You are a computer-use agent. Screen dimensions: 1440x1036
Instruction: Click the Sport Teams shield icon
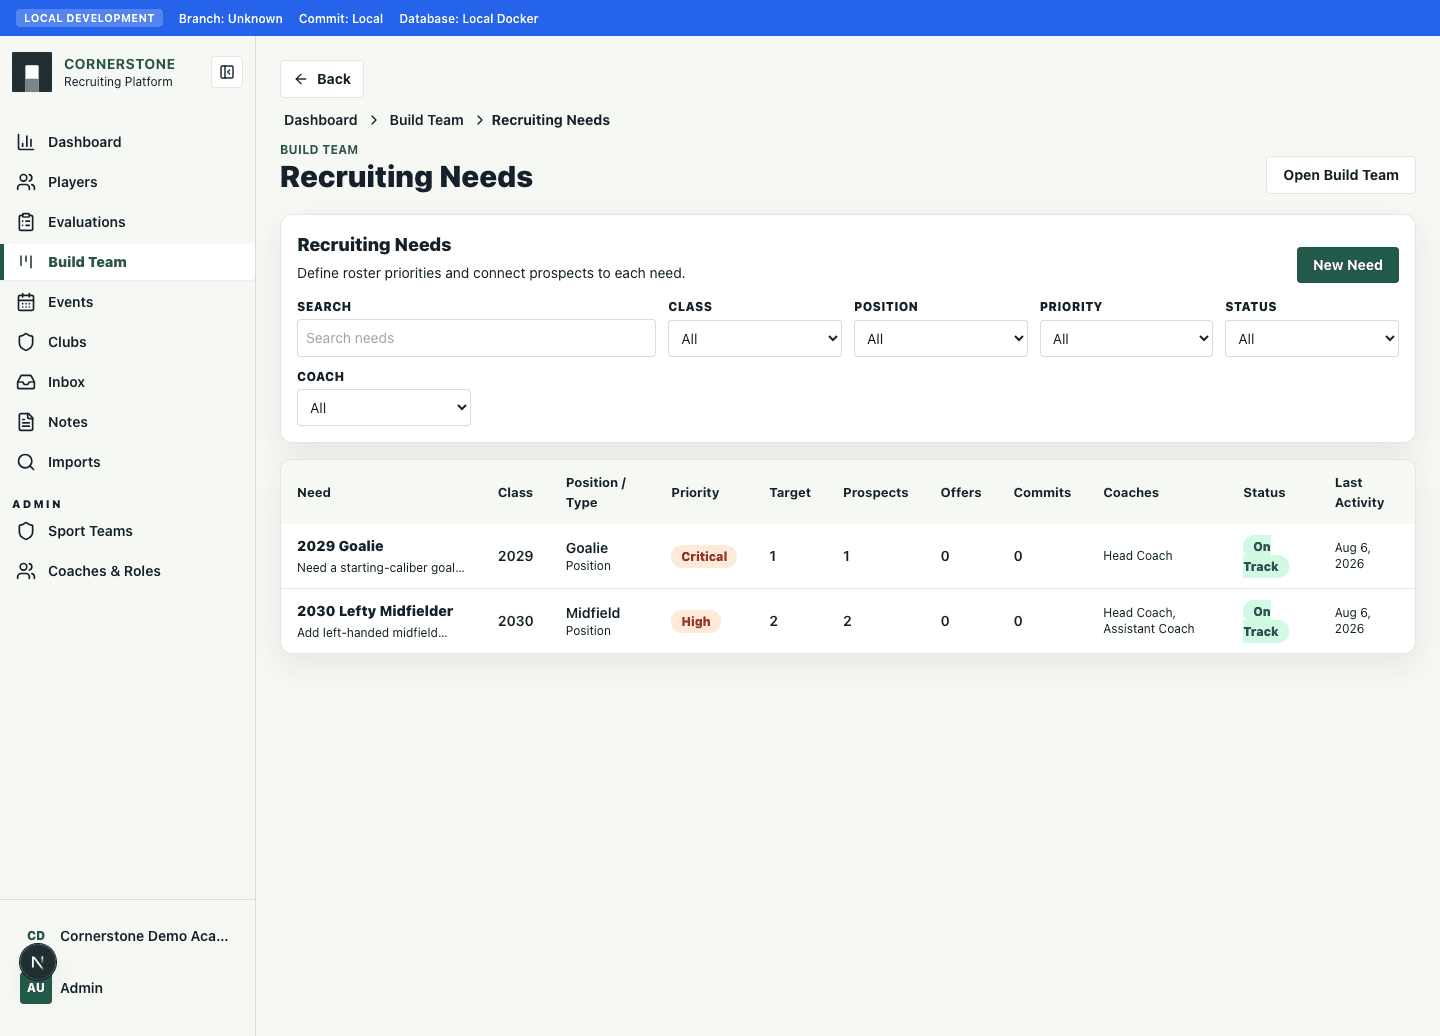(26, 531)
